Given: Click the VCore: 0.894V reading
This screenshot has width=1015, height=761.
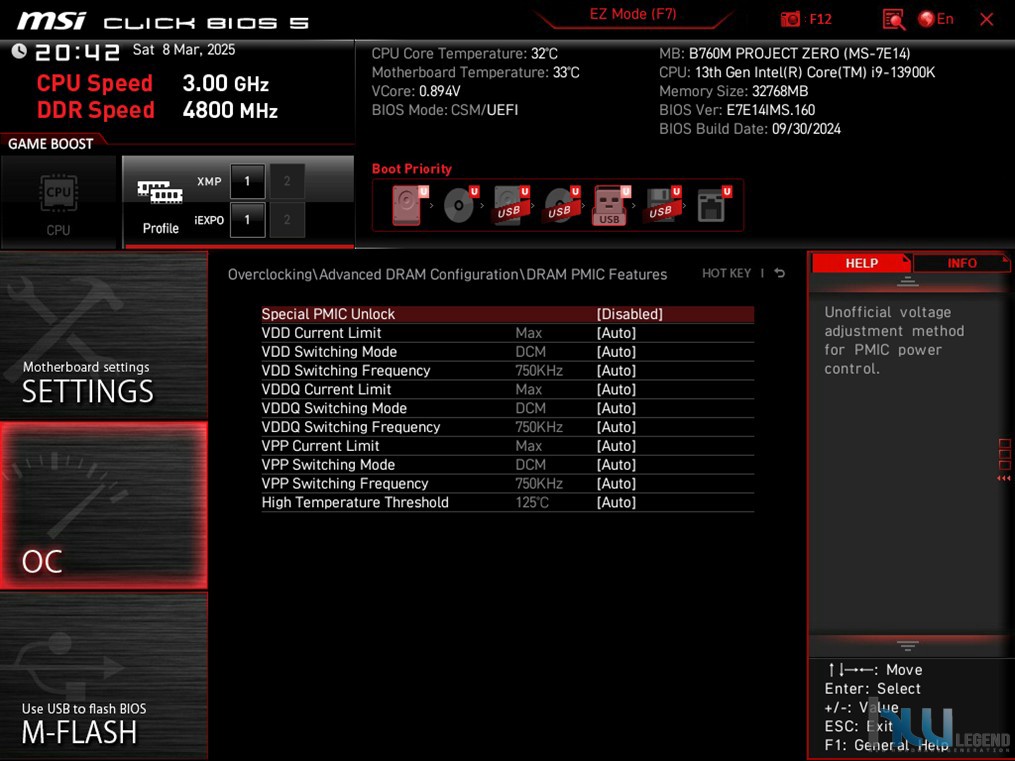Looking at the screenshot, I should [x=416, y=91].
